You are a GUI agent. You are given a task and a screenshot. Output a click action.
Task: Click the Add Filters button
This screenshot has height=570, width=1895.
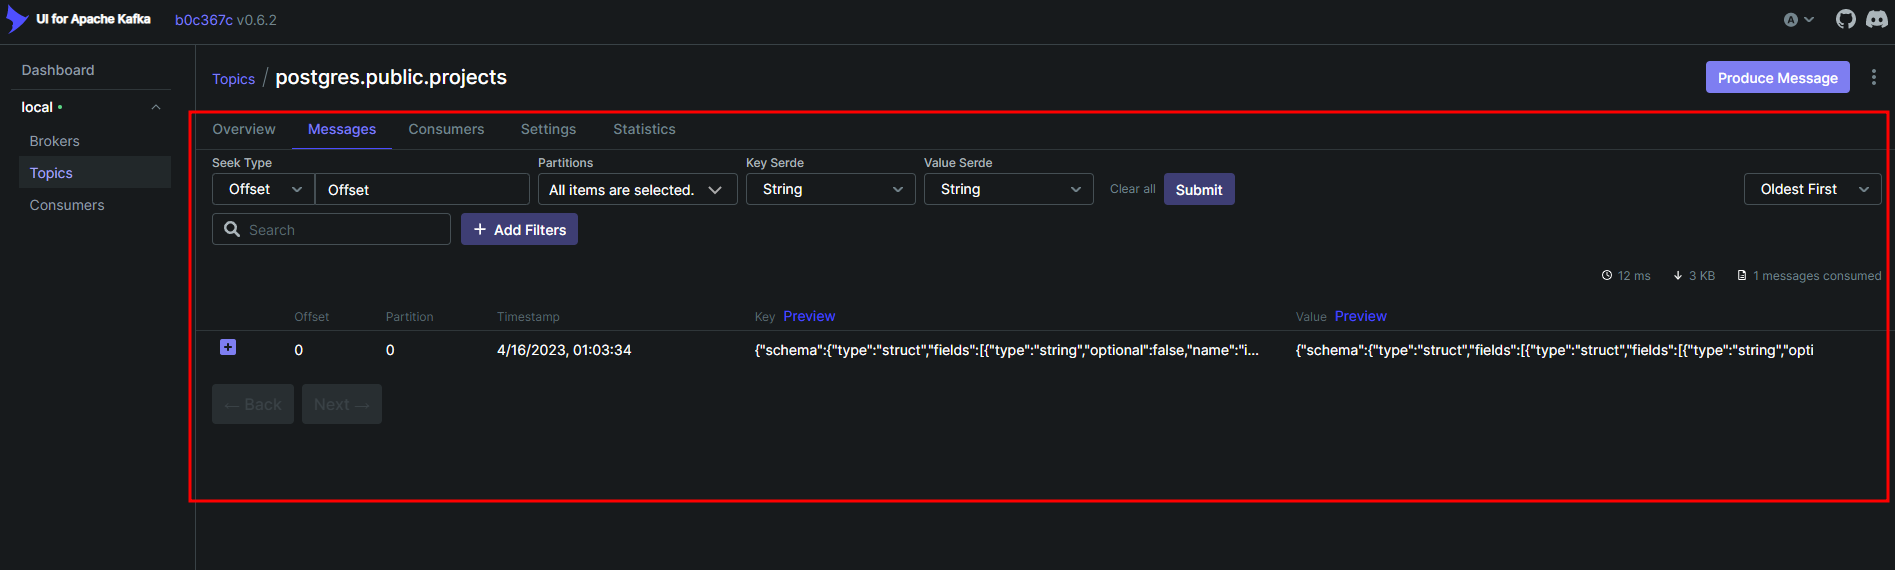click(519, 229)
